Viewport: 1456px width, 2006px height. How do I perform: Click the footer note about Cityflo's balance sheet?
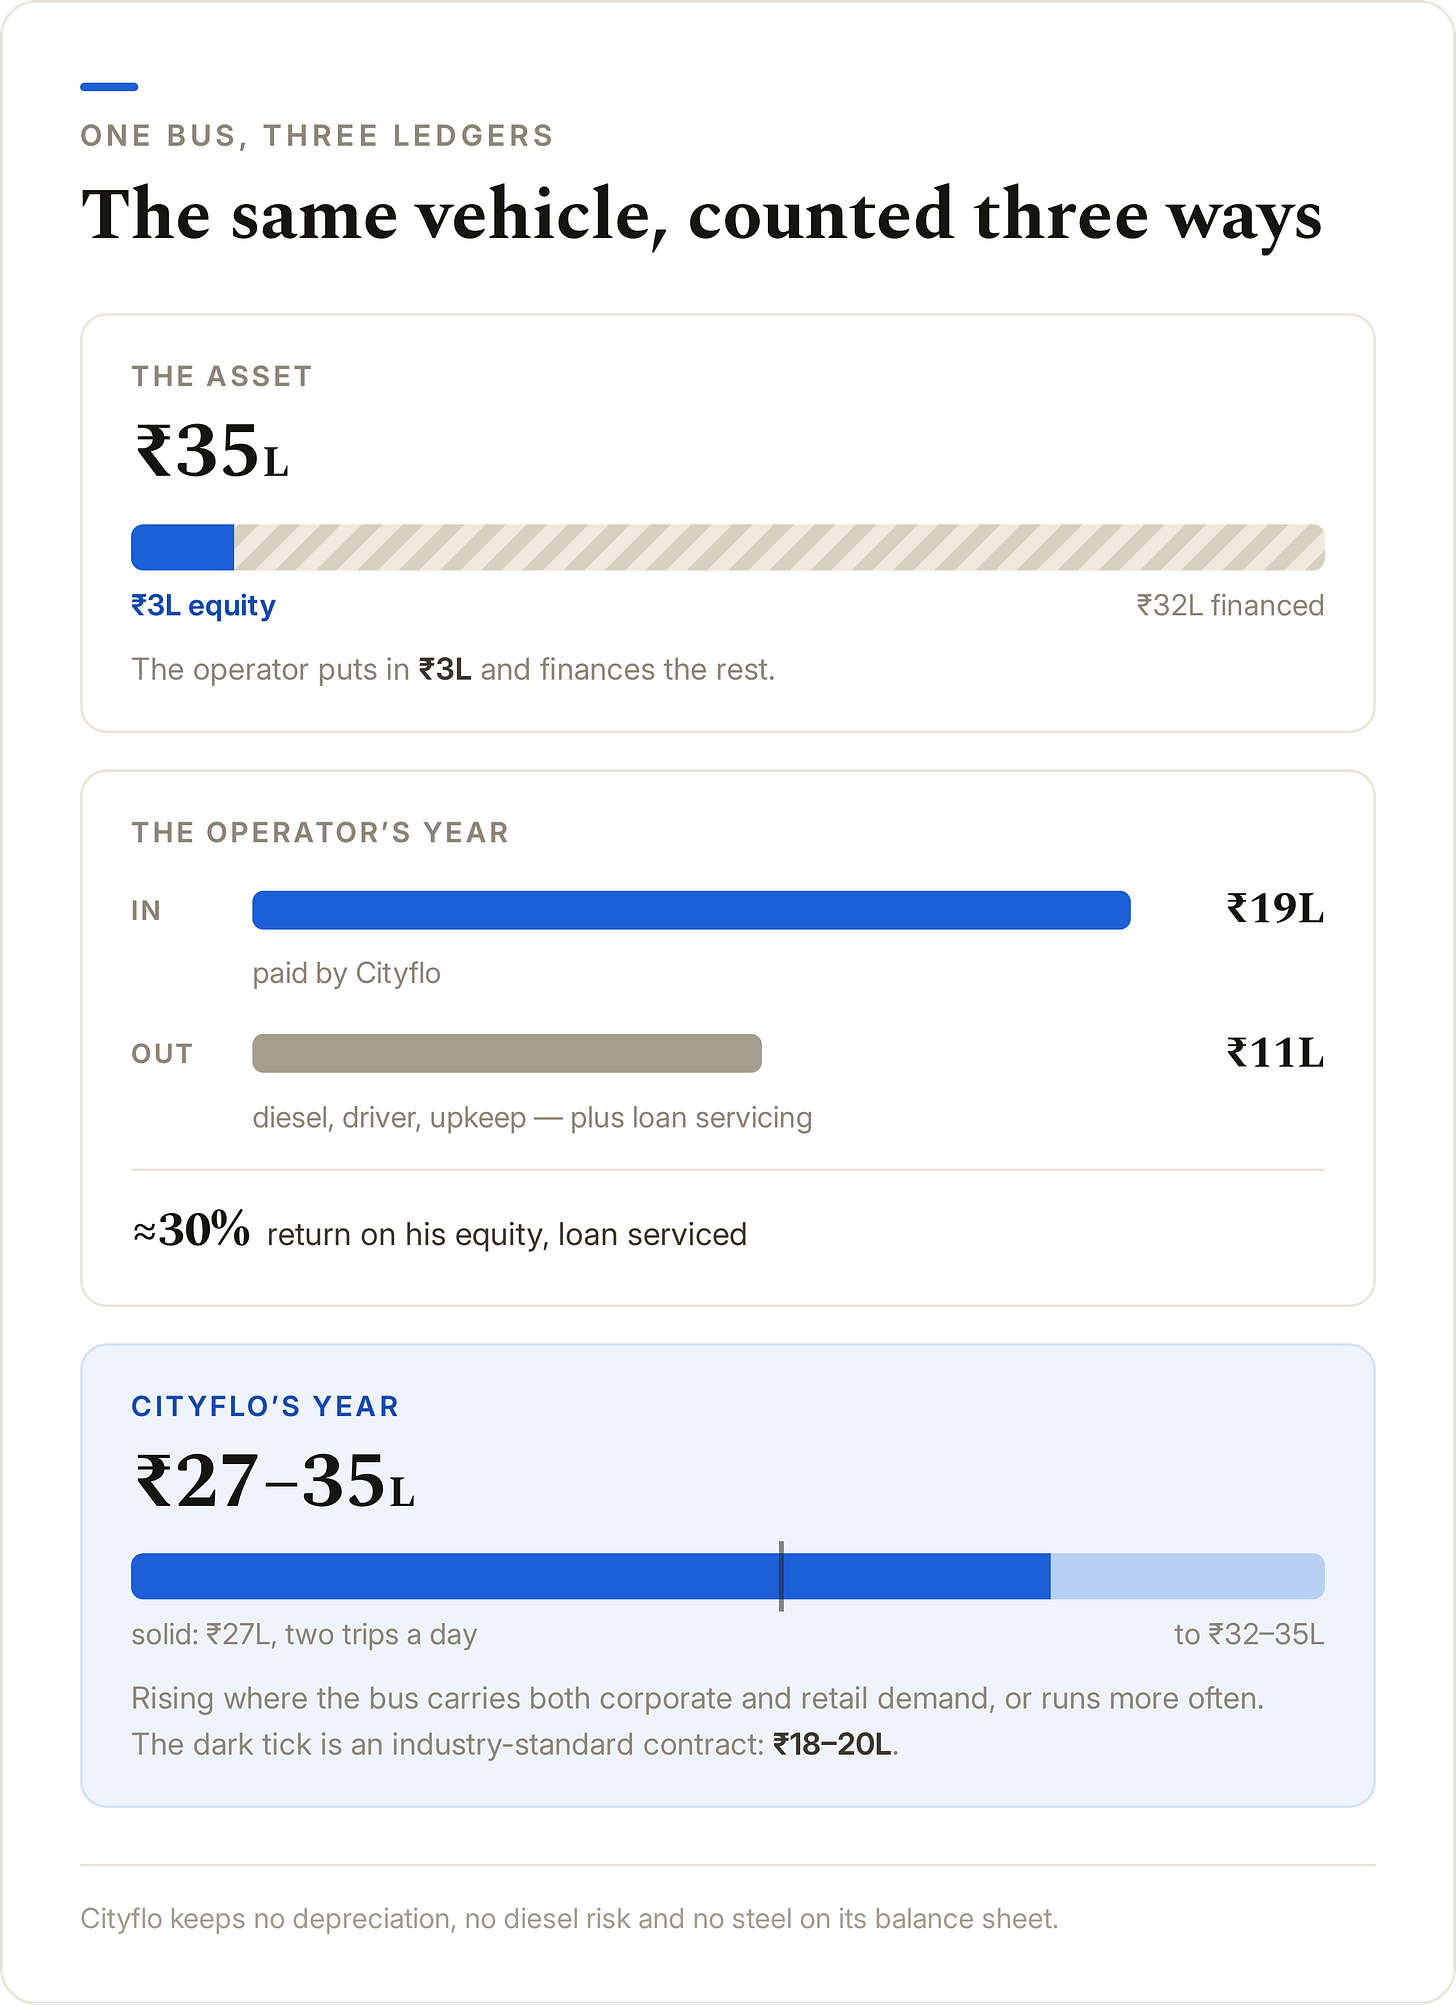pos(569,1919)
